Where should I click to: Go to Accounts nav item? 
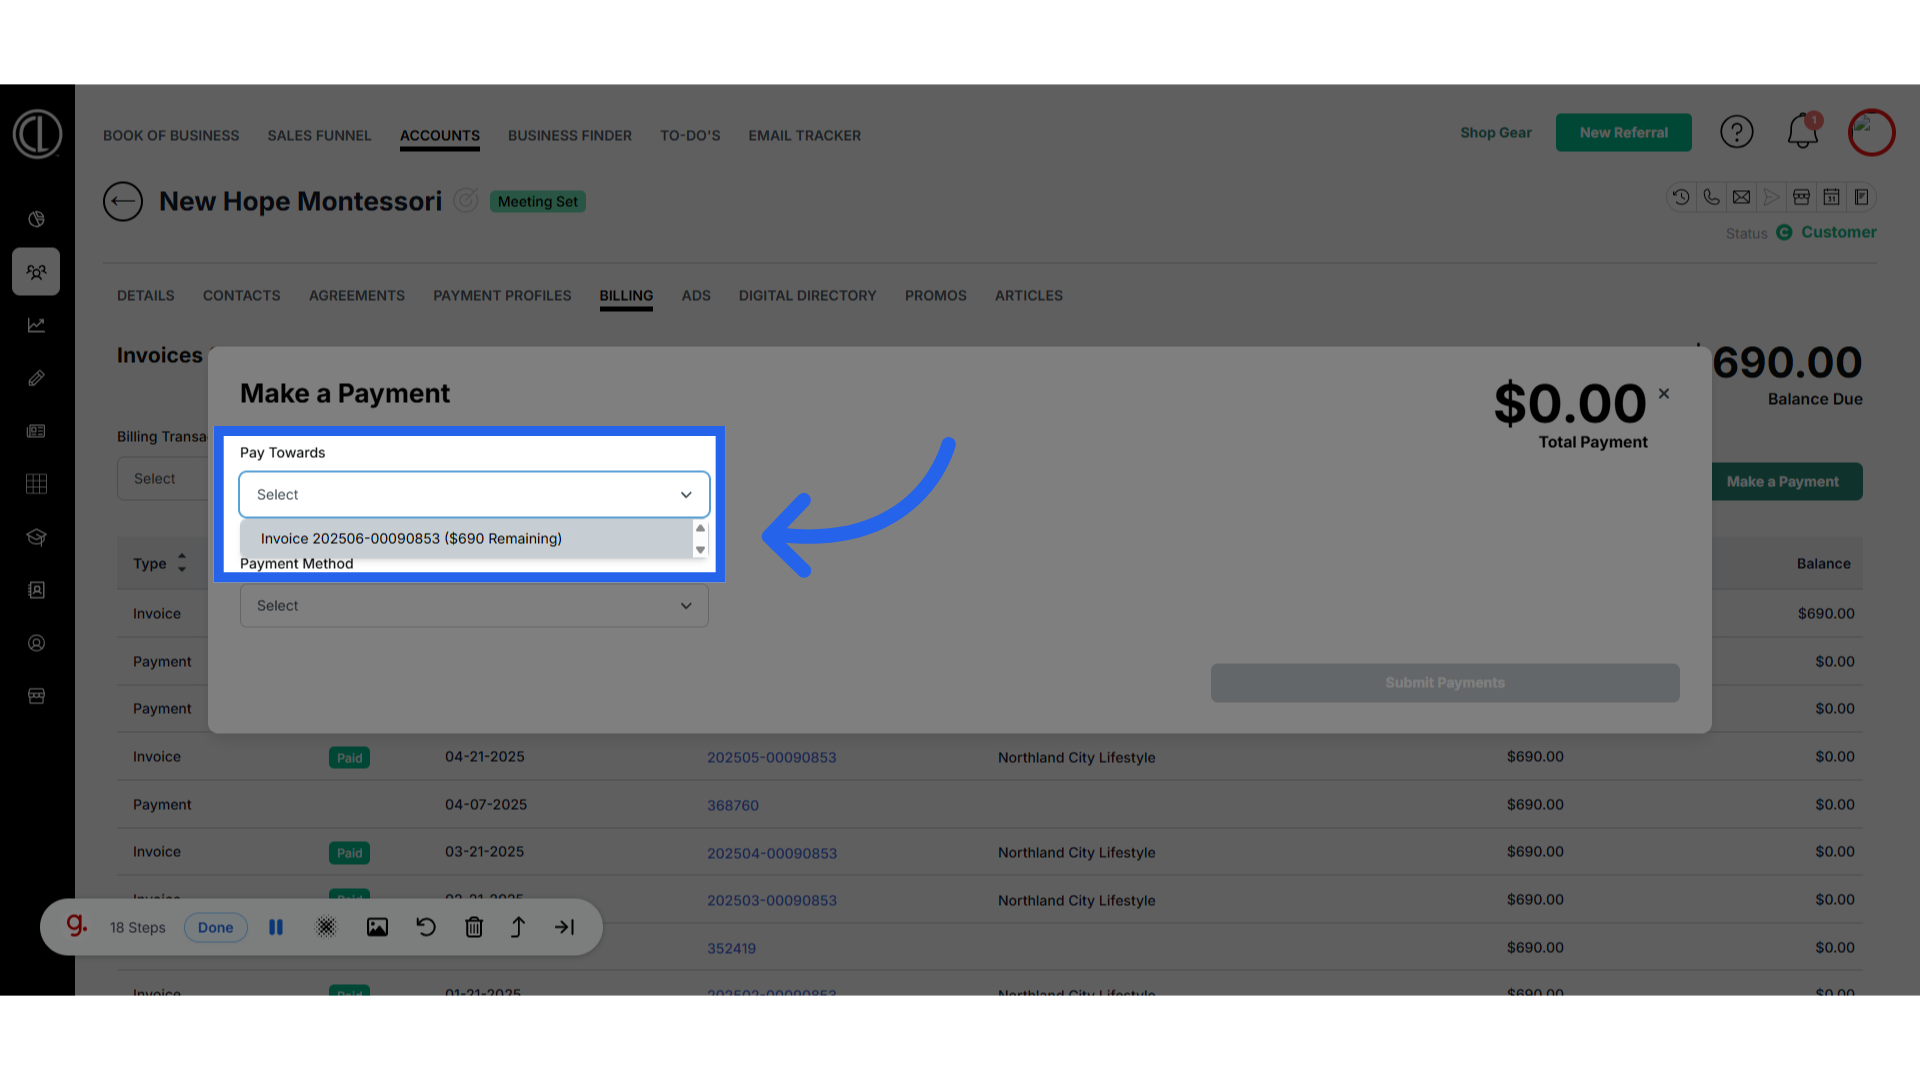point(440,135)
